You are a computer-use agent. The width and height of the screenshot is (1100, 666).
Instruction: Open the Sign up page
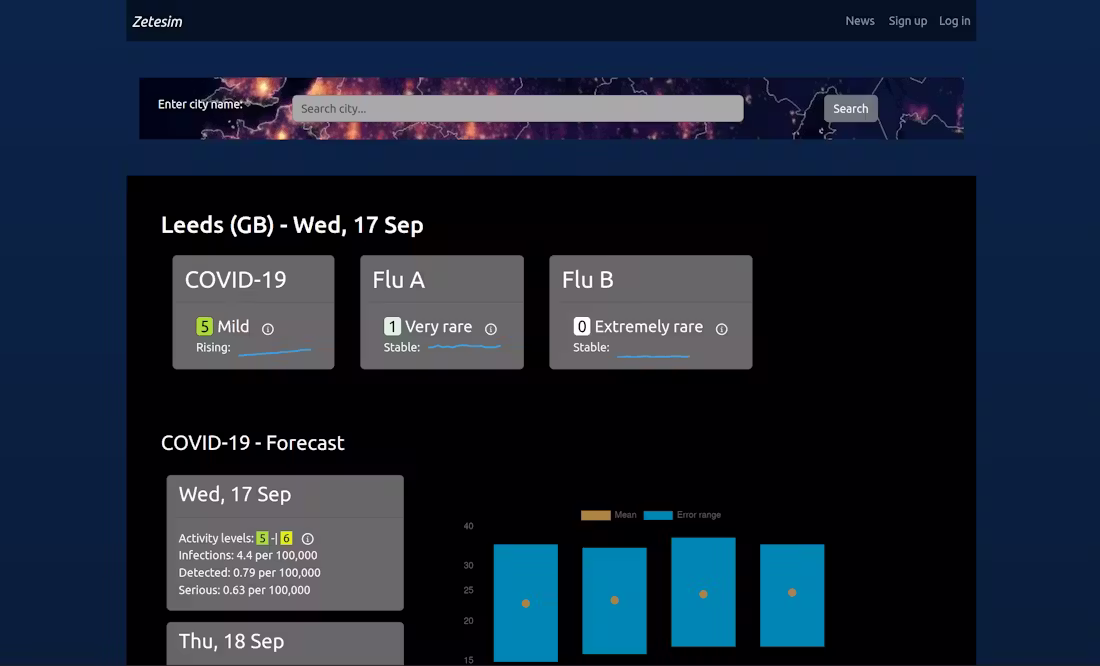click(x=907, y=21)
